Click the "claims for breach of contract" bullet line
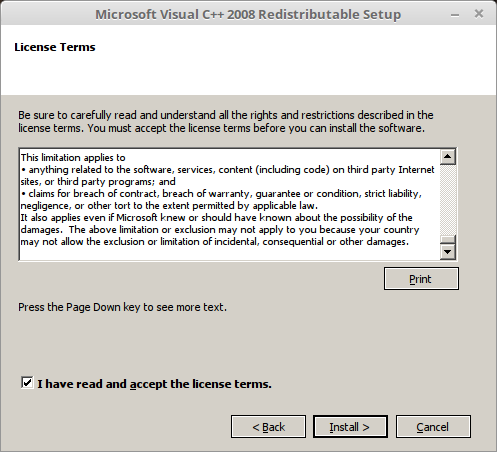Image resolution: width=497 pixels, height=452 pixels. [221, 194]
